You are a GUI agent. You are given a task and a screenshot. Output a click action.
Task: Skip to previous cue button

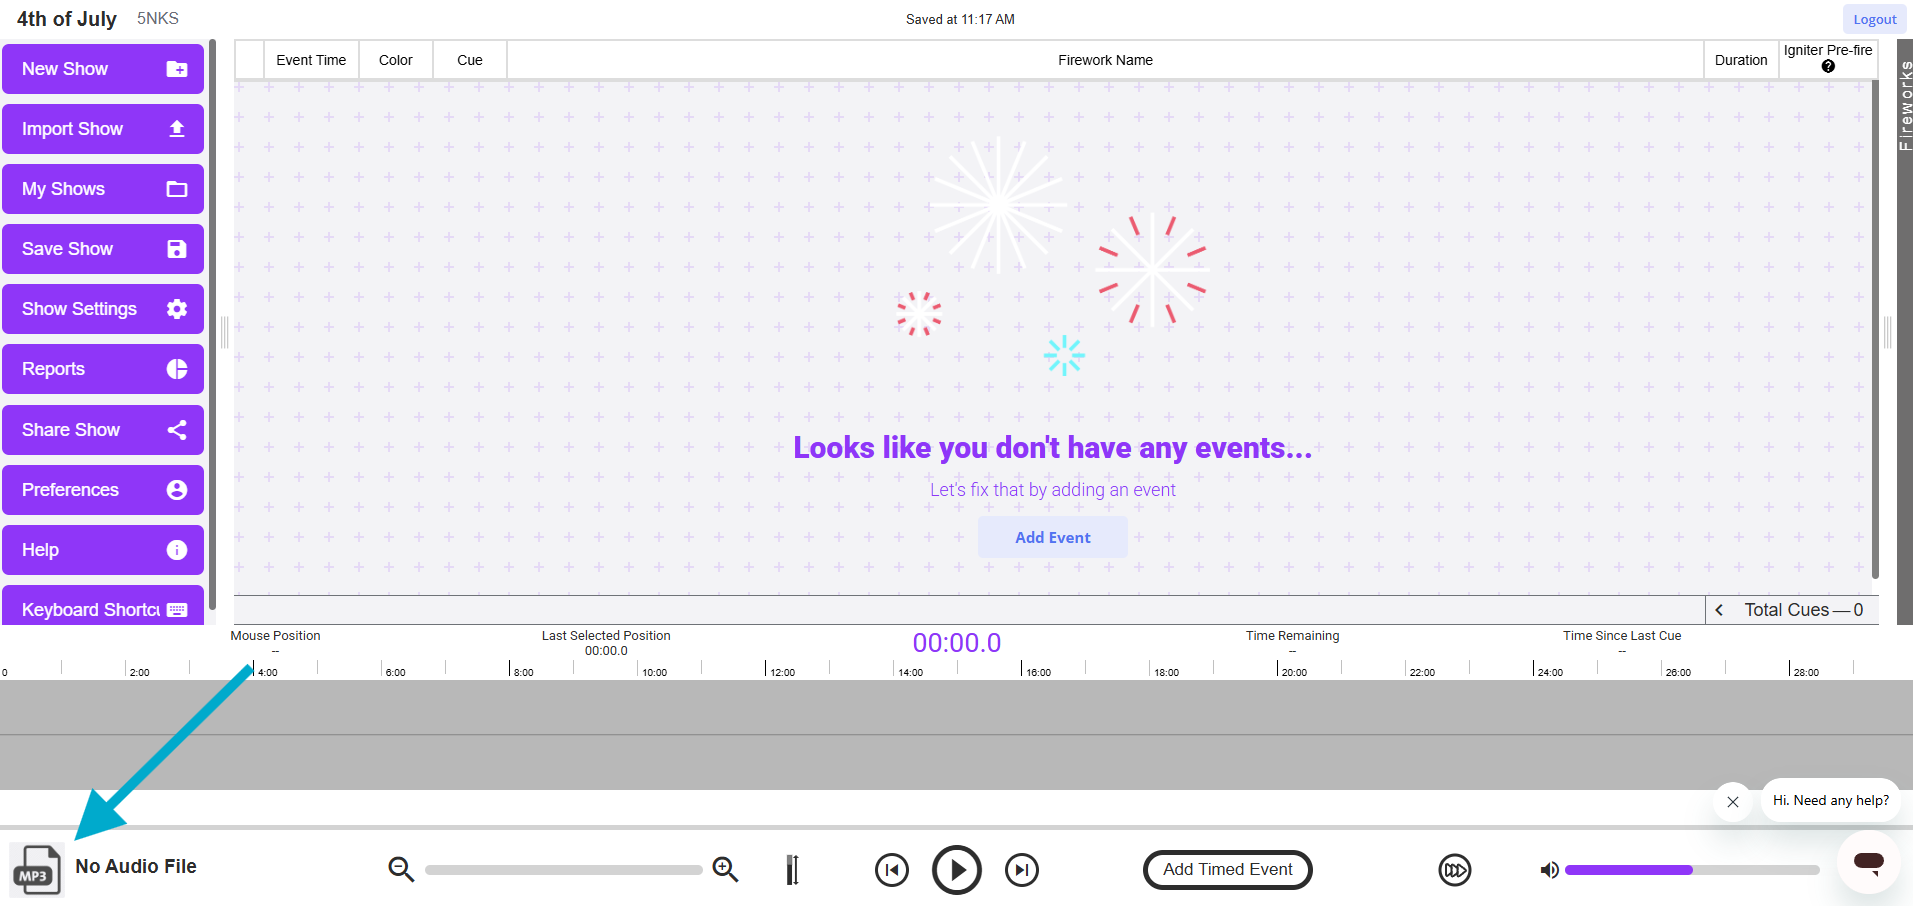click(x=891, y=870)
